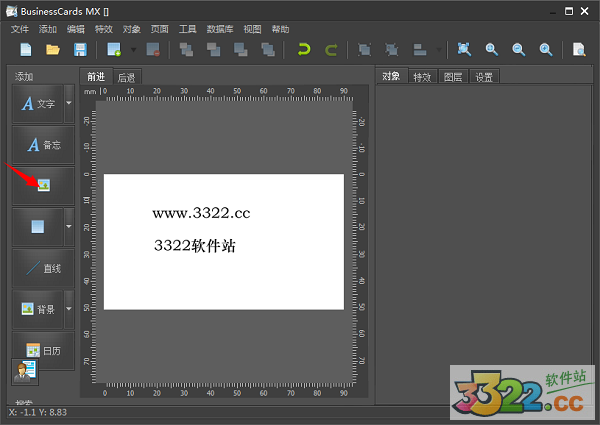This screenshot has width=600, height=425.
Task: Click the 日历 calendar button
Action: pyautogui.click(x=43, y=350)
